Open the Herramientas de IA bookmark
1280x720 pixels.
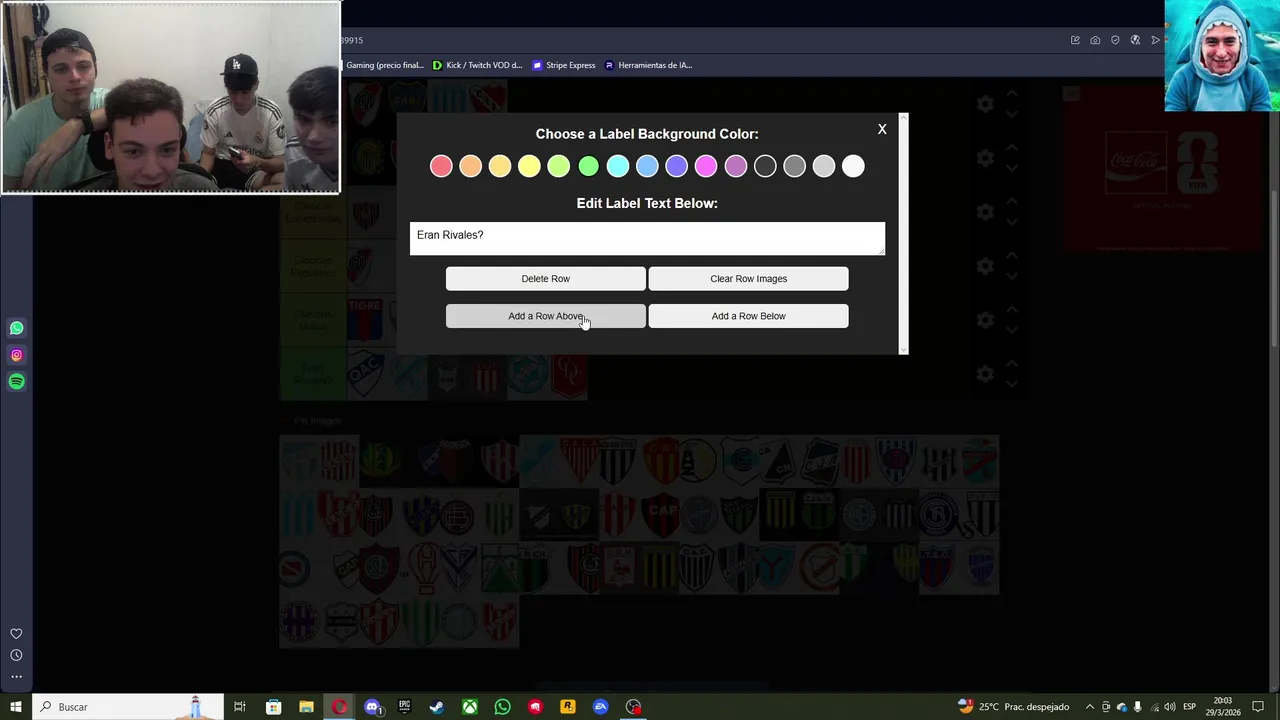pyautogui.click(x=648, y=65)
